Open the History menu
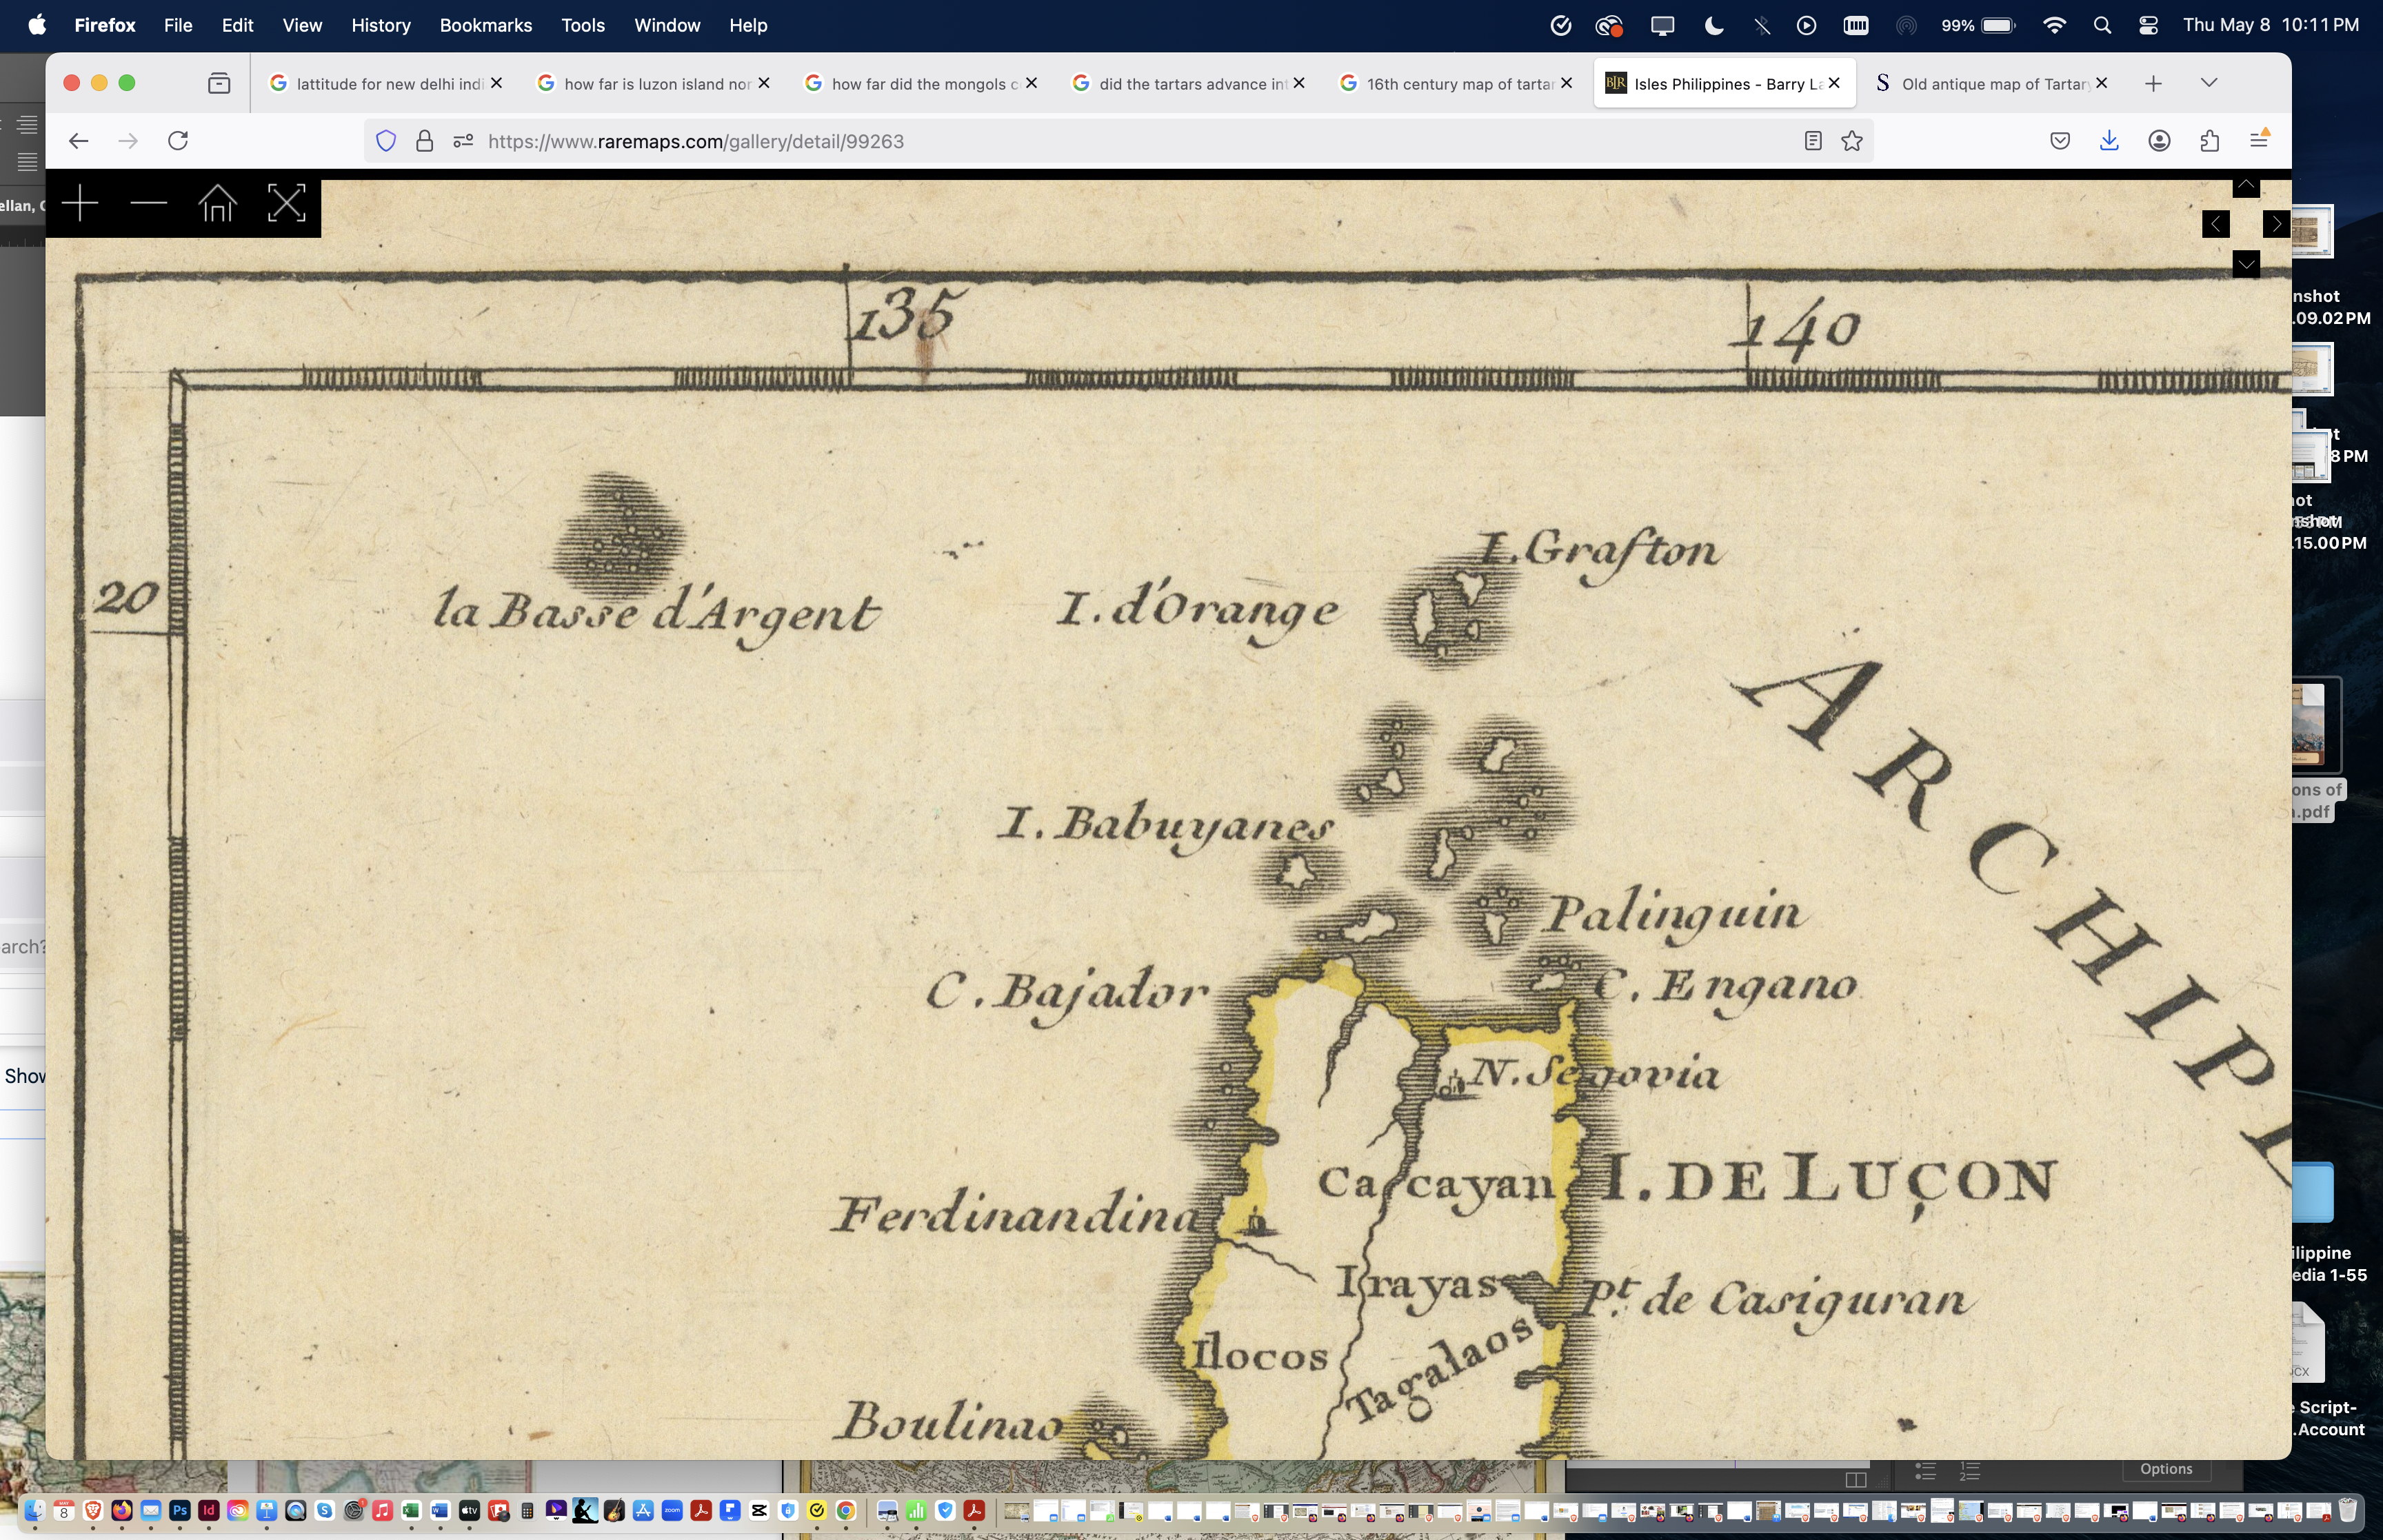Image resolution: width=2383 pixels, height=1540 pixels. (x=381, y=25)
